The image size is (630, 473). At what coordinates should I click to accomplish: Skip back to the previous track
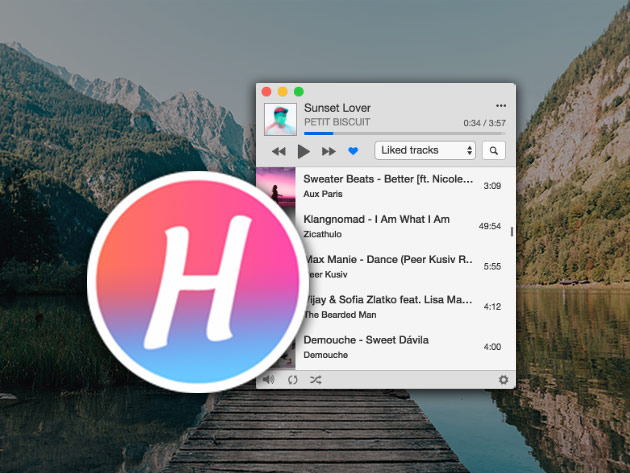point(279,151)
